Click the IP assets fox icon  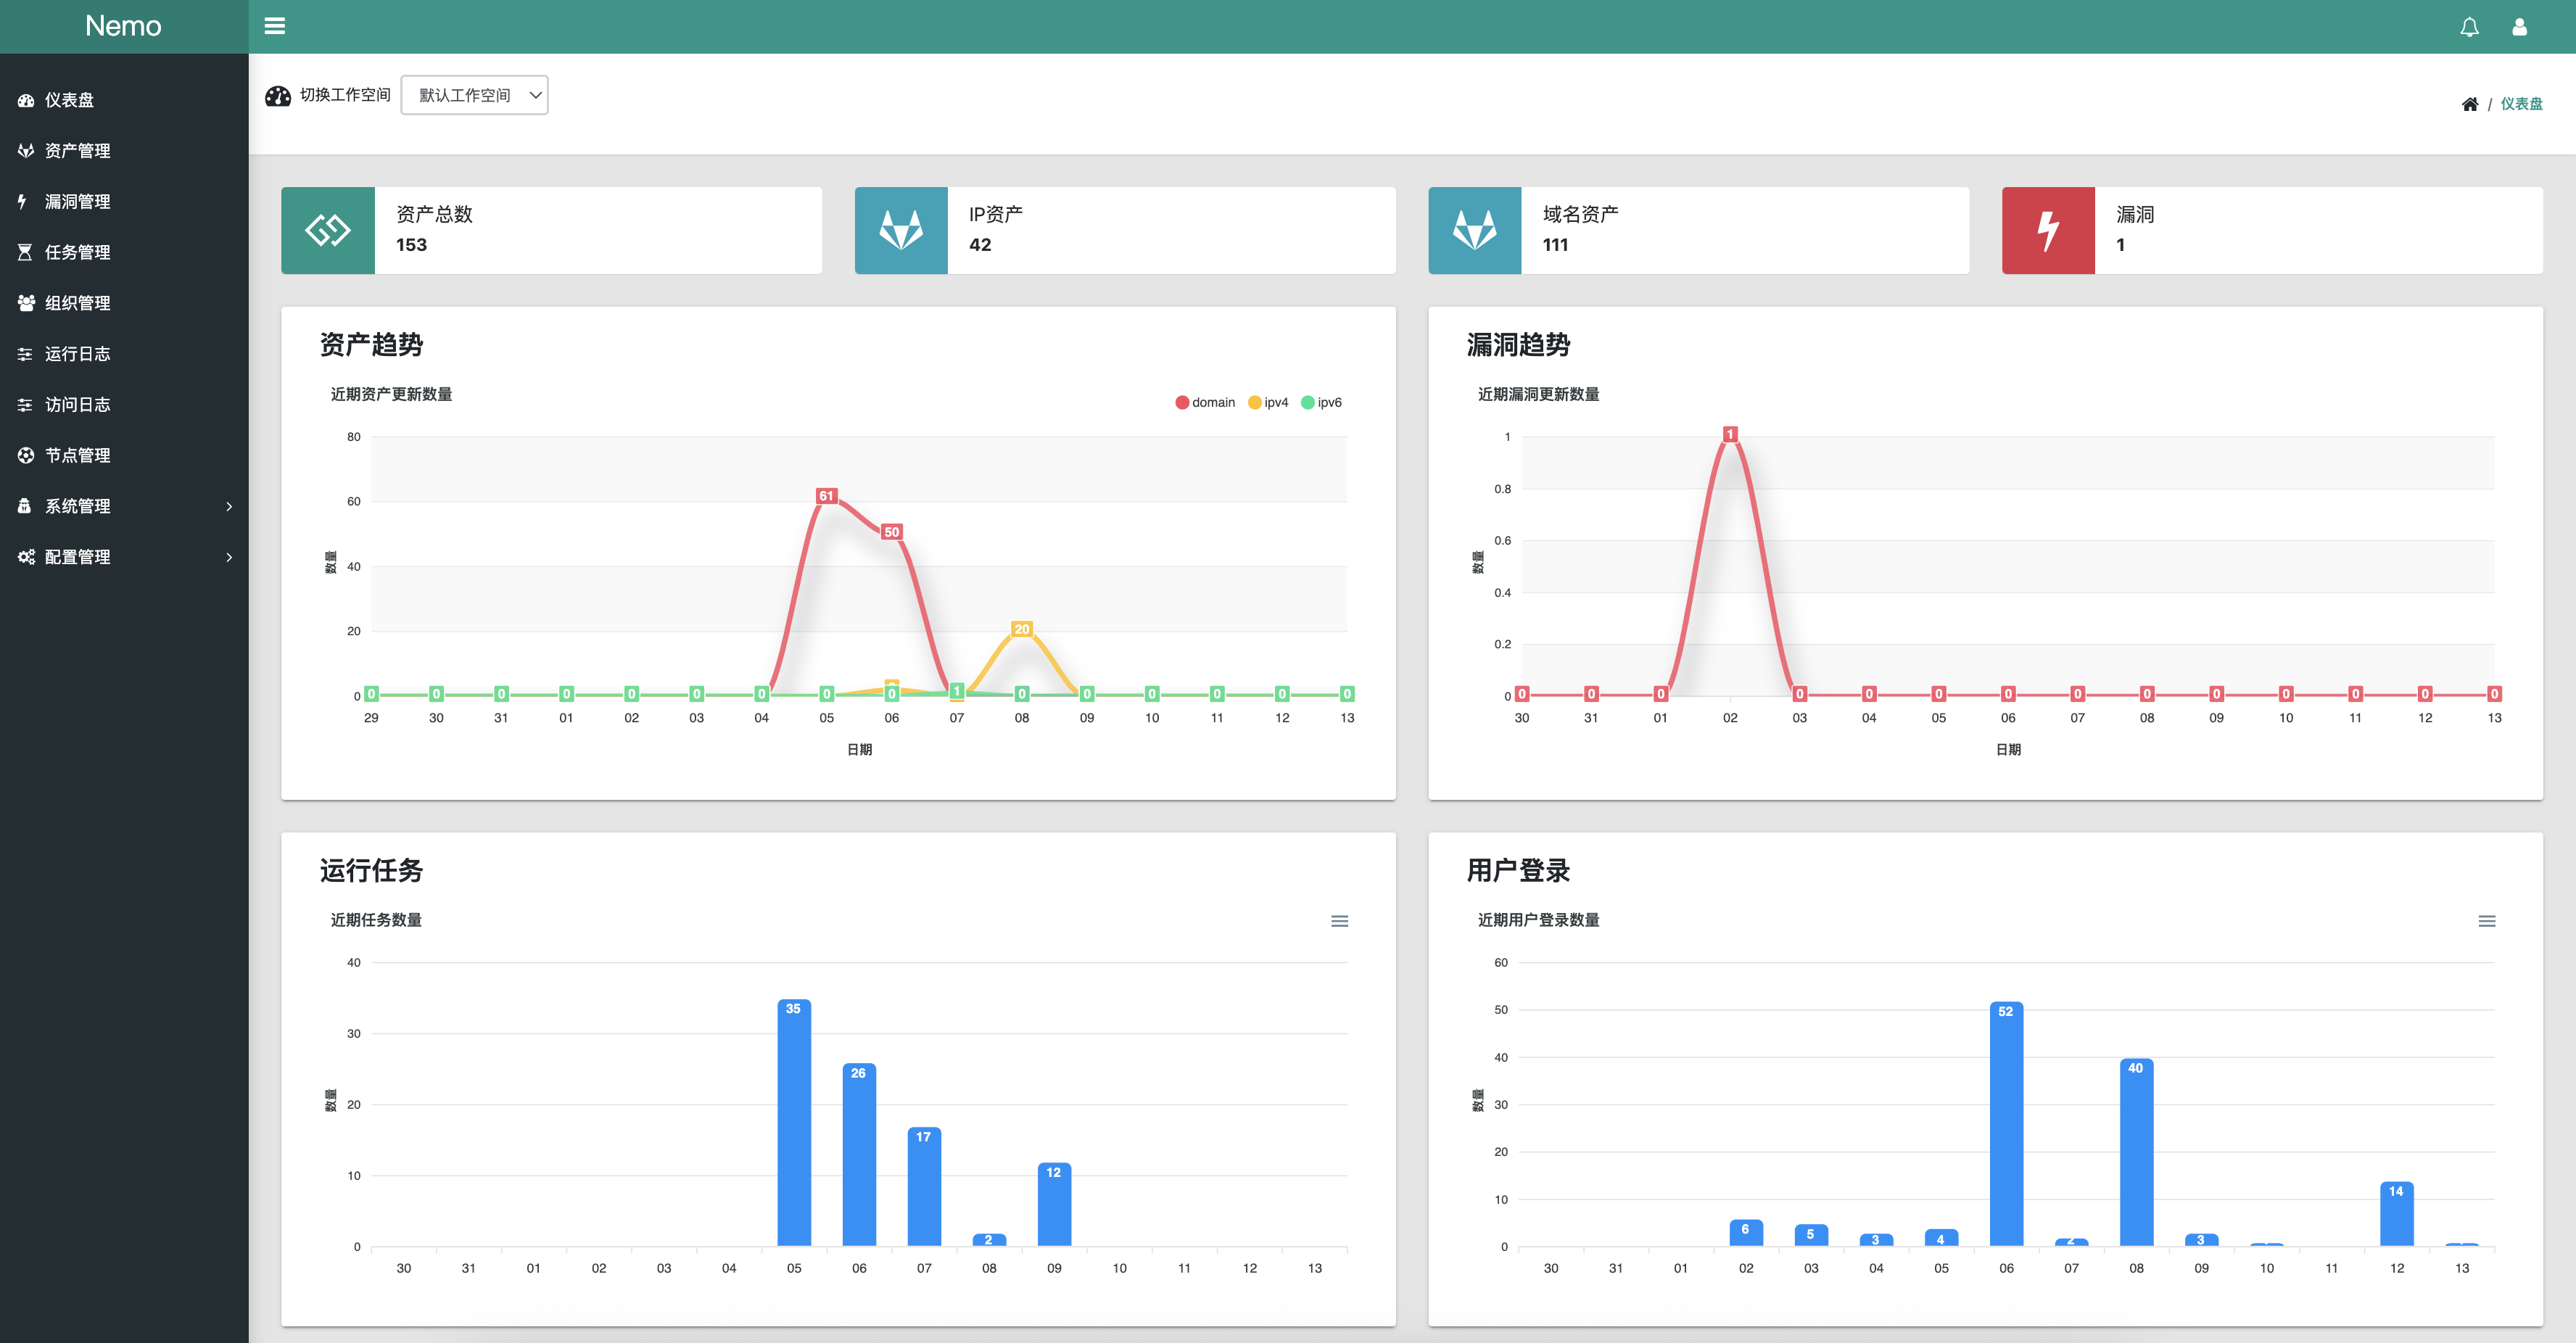(900, 230)
